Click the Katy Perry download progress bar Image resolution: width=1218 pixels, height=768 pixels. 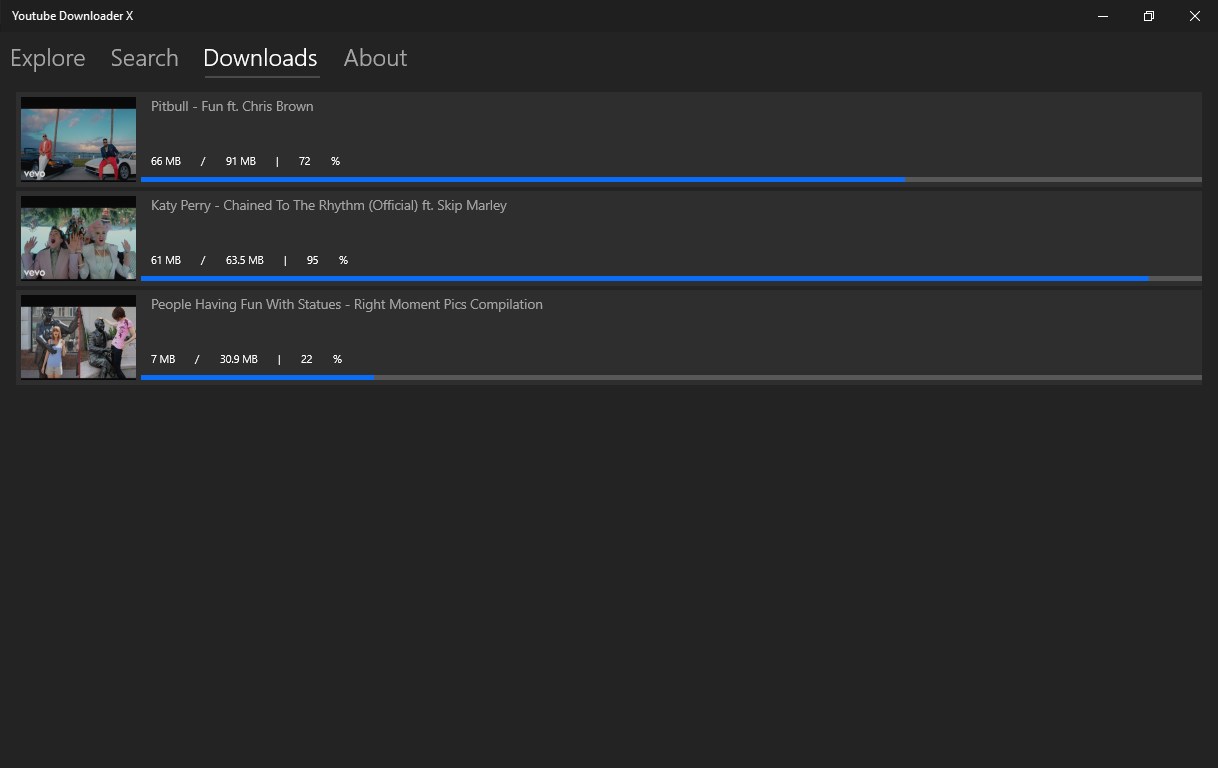(670, 278)
